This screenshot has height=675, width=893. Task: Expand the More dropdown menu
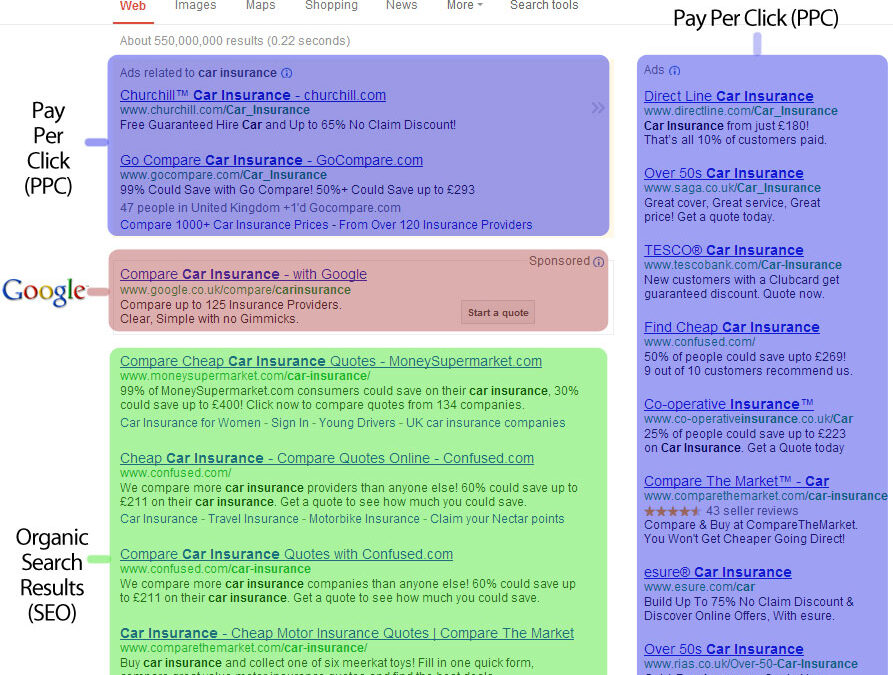(x=465, y=5)
